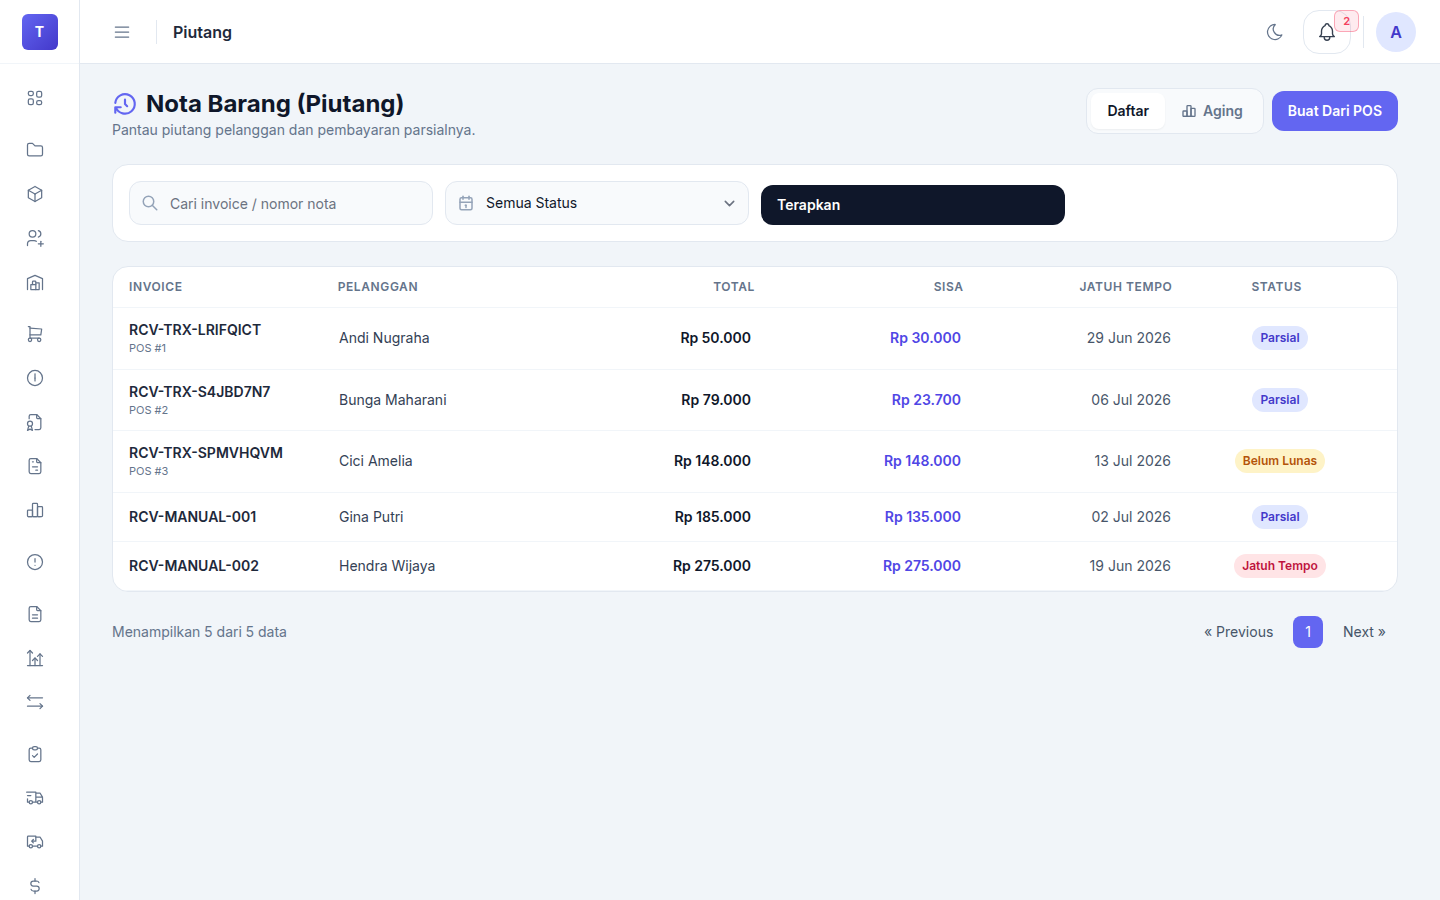Select the Daftar tab
This screenshot has width=1440, height=900.
(x=1128, y=111)
